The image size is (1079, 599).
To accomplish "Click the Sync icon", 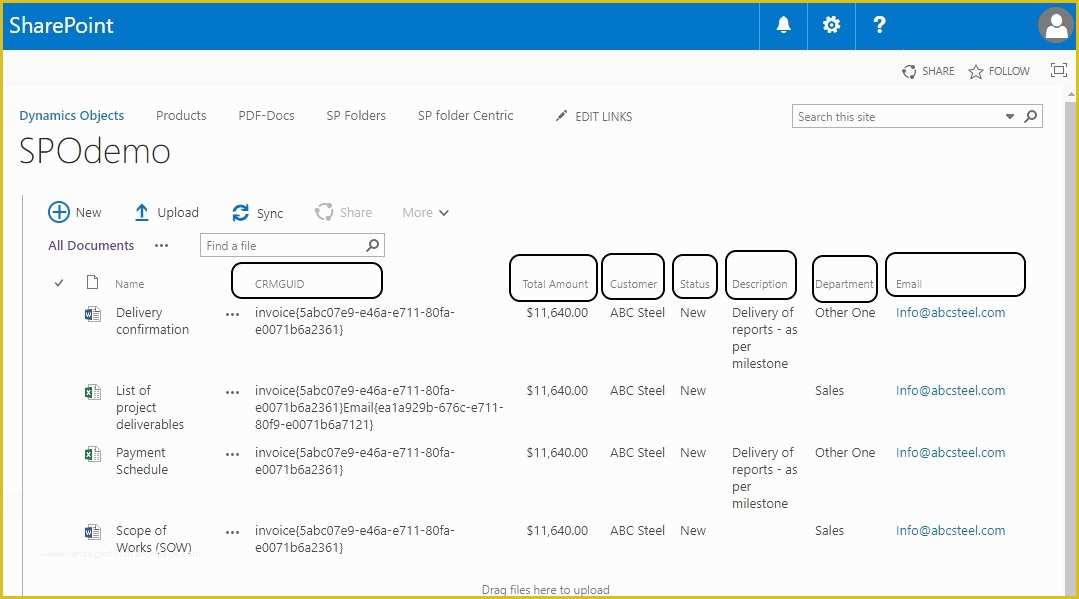I will pos(240,213).
